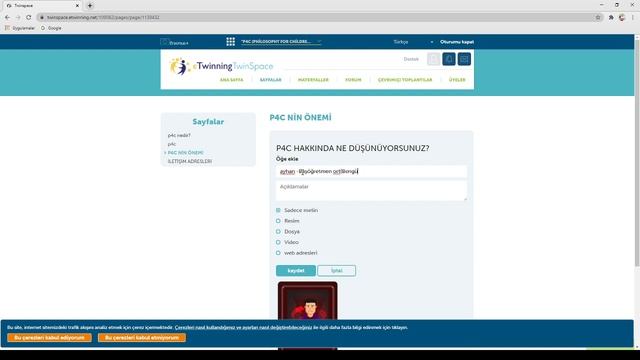Open the Google bookmark
This screenshot has height=360, width=640.
(x=51, y=28)
